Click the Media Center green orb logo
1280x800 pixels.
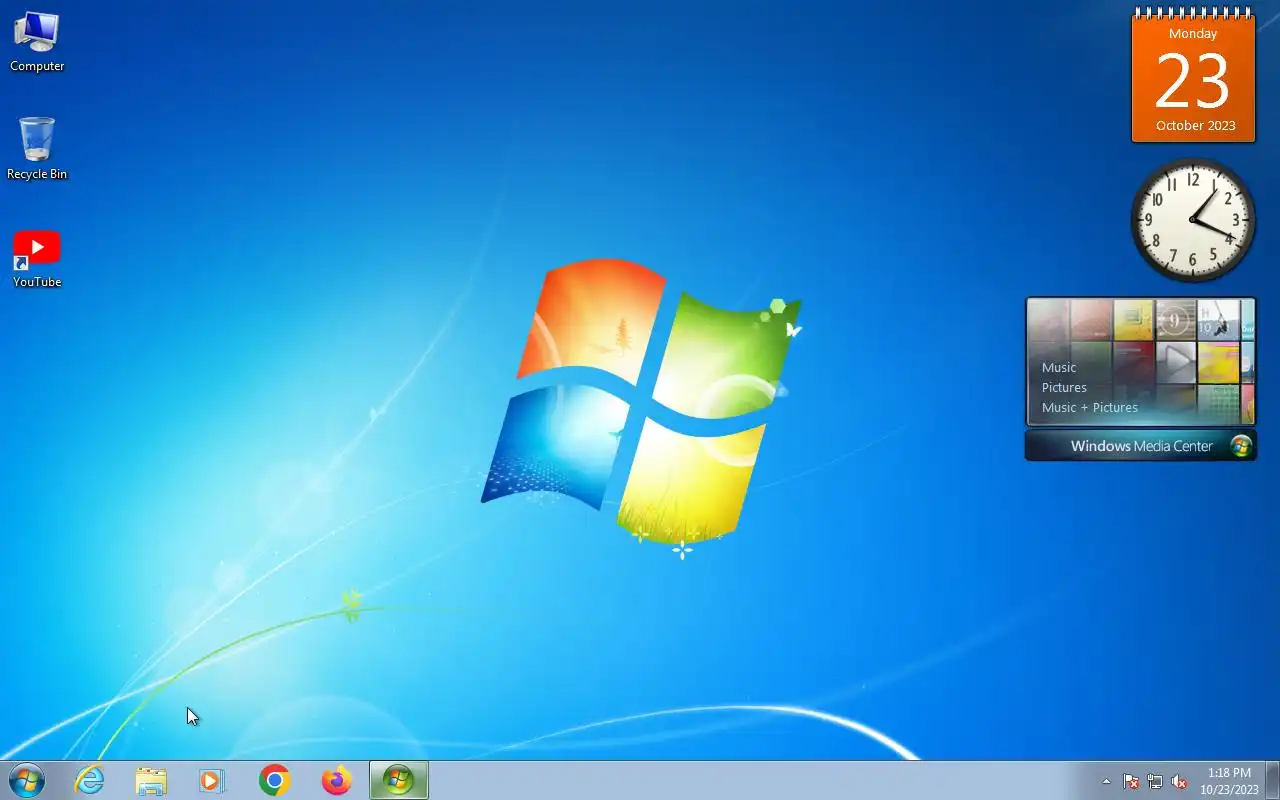(1241, 446)
